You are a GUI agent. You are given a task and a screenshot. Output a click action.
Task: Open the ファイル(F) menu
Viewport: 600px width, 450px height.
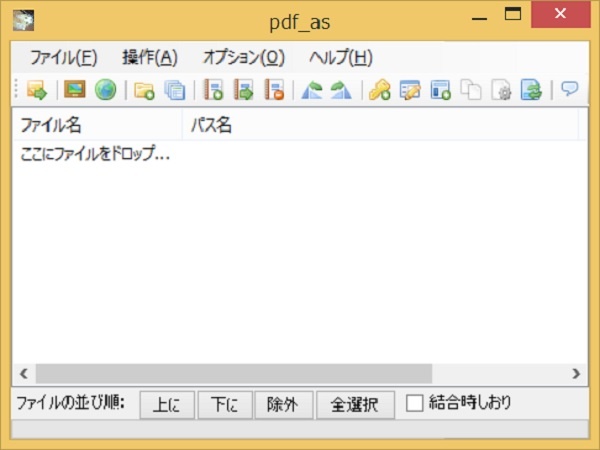(64, 56)
